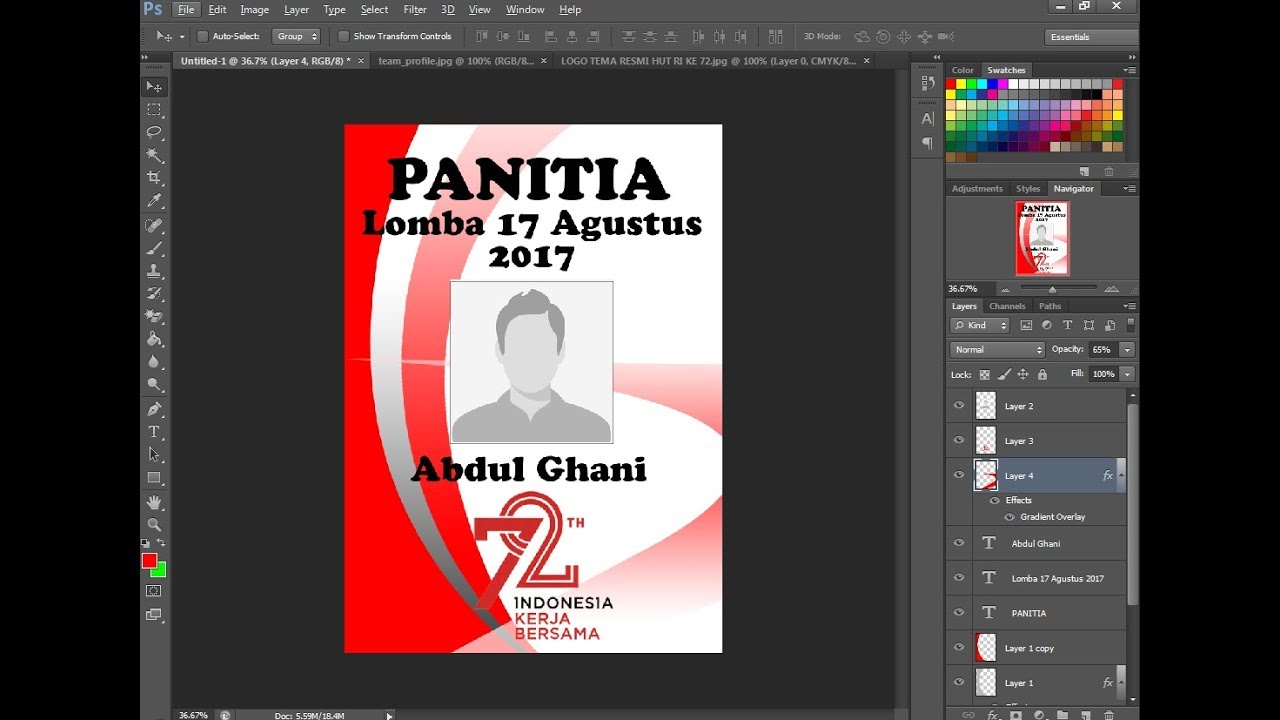Switch to the Paths tab
The height and width of the screenshot is (720, 1280).
point(1050,306)
